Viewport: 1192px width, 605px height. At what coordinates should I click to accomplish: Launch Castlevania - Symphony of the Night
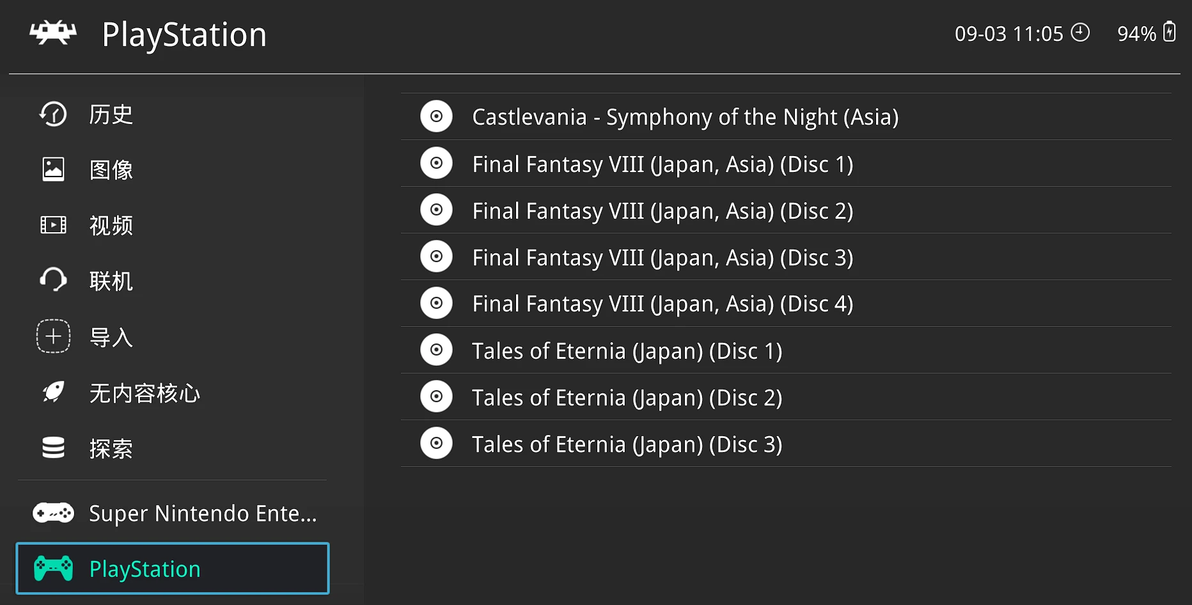pyautogui.click(x=685, y=117)
